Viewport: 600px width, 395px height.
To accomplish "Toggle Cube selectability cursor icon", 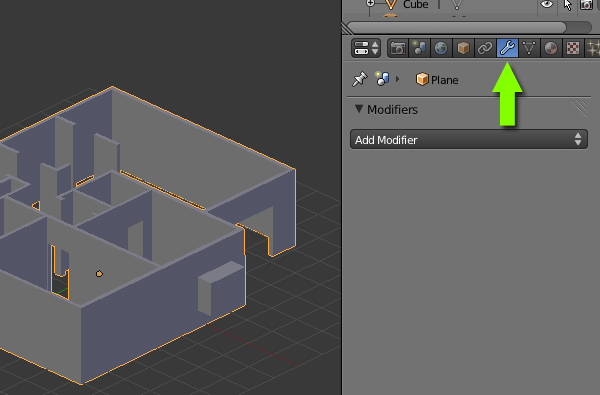I will [567, 5].
